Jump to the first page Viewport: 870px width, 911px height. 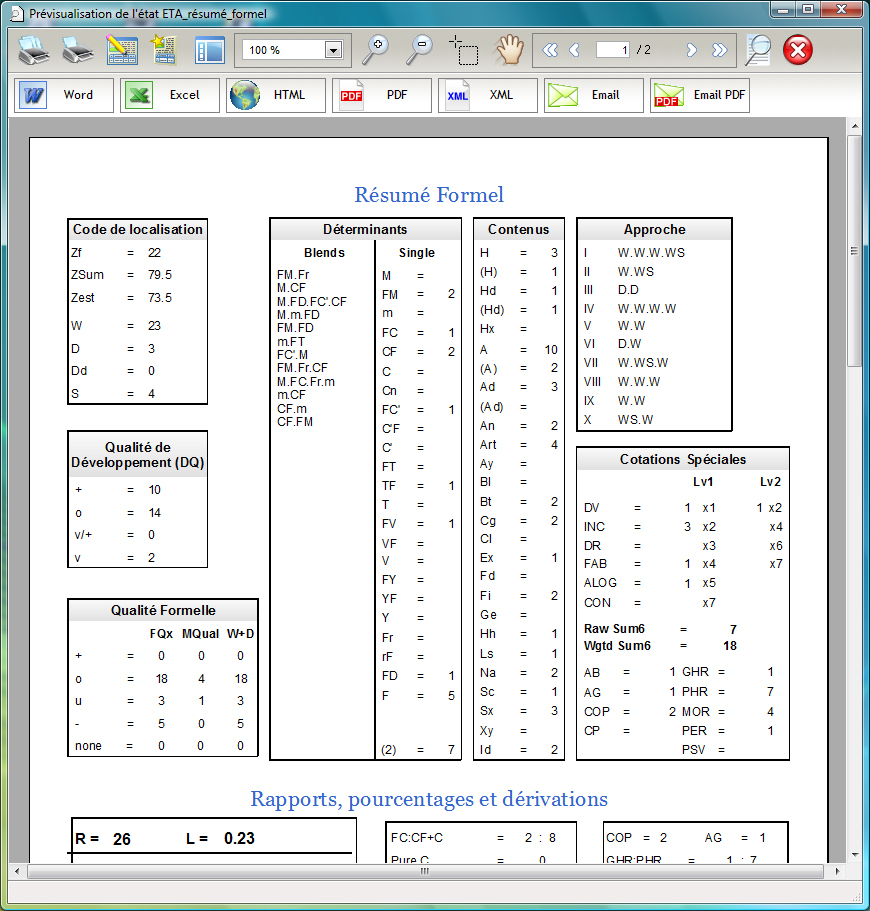(549, 50)
